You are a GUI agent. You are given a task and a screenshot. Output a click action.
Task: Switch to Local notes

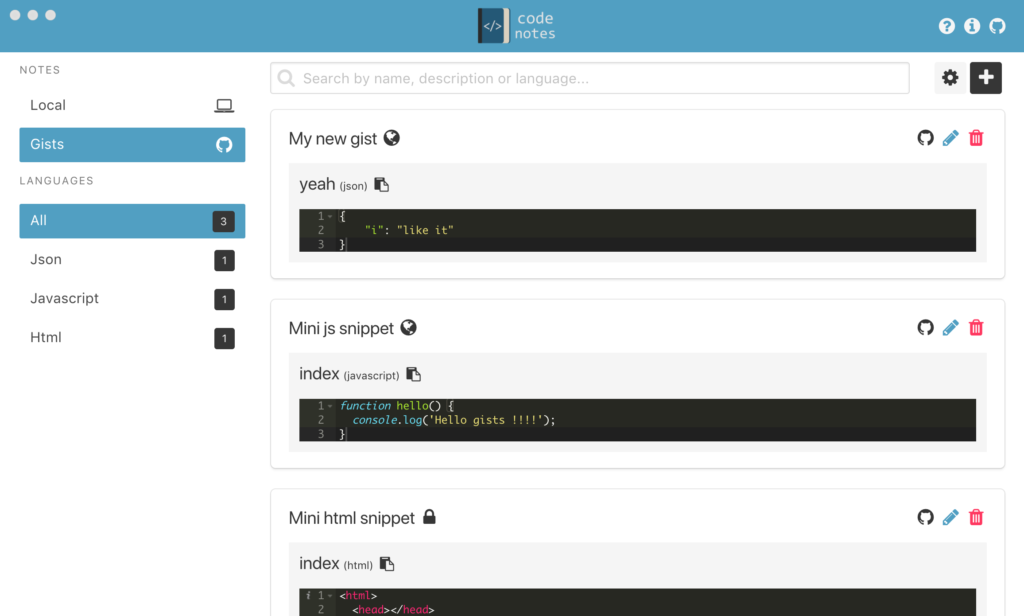coord(132,105)
